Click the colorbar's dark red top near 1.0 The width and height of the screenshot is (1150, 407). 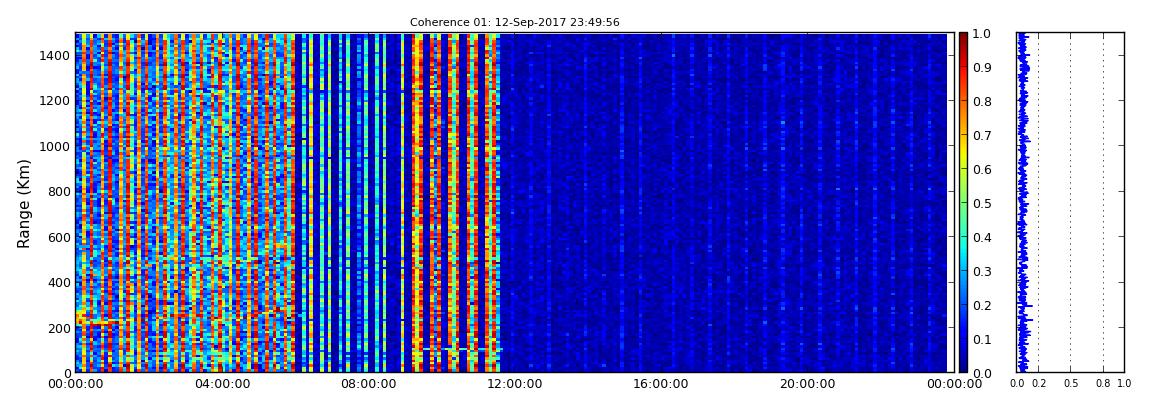(963, 39)
